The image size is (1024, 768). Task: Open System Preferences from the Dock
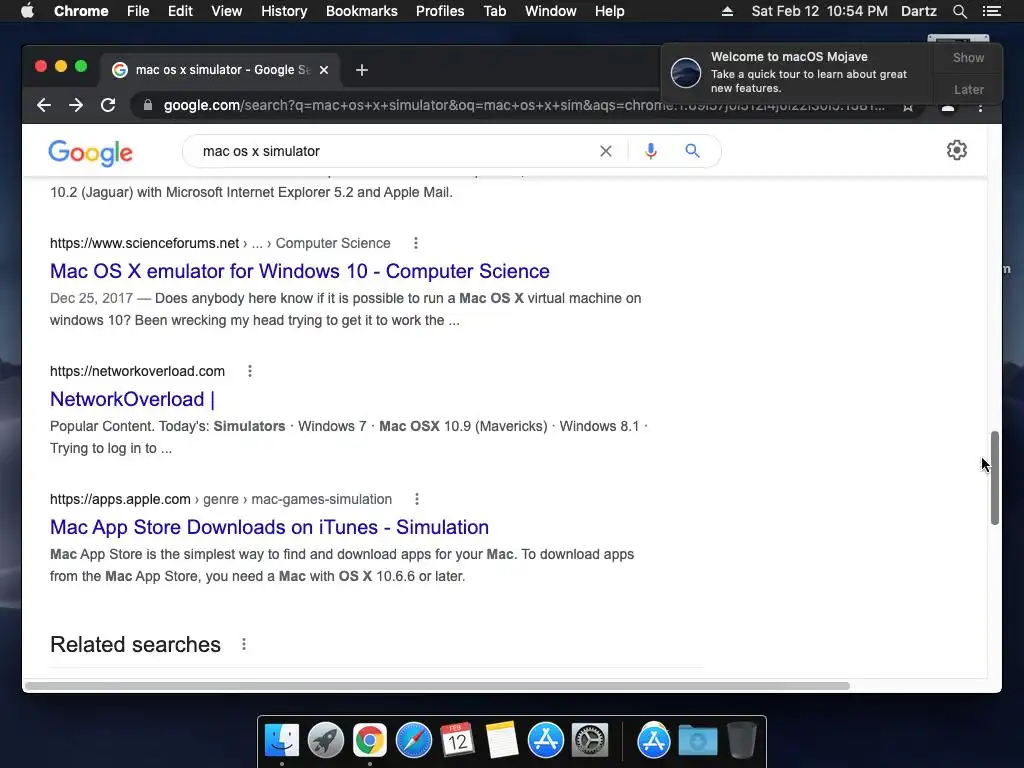(x=590, y=741)
